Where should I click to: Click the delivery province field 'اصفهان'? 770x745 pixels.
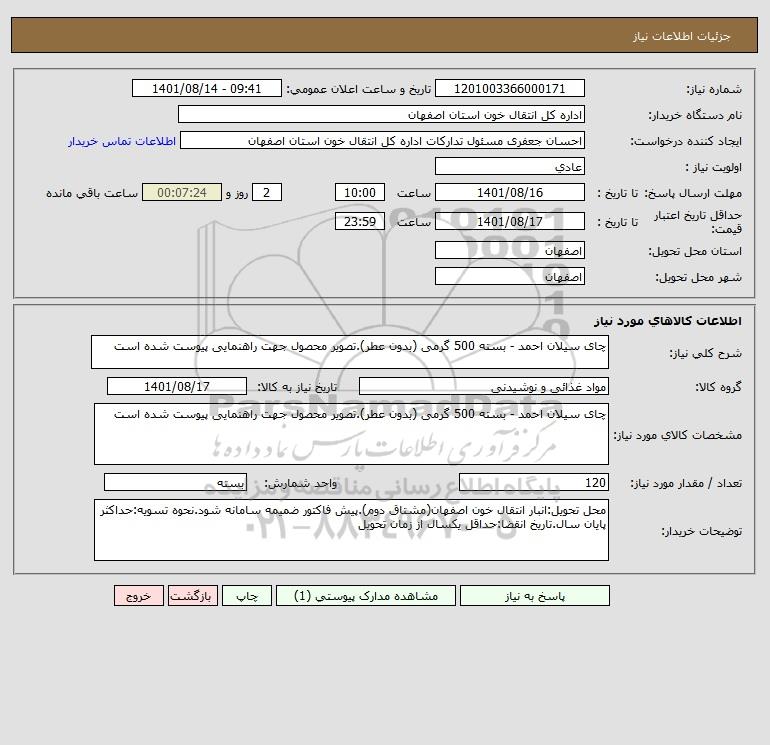pyautogui.click(x=510, y=250)
